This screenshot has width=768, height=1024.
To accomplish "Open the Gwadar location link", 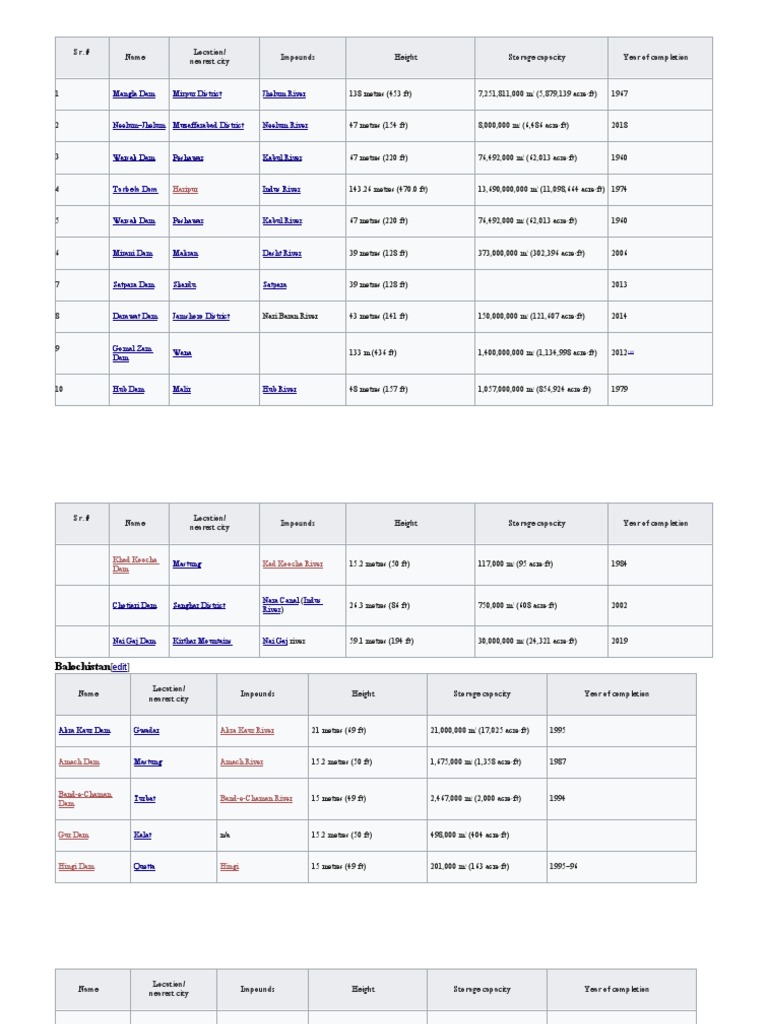I will [x=146, y=731].
